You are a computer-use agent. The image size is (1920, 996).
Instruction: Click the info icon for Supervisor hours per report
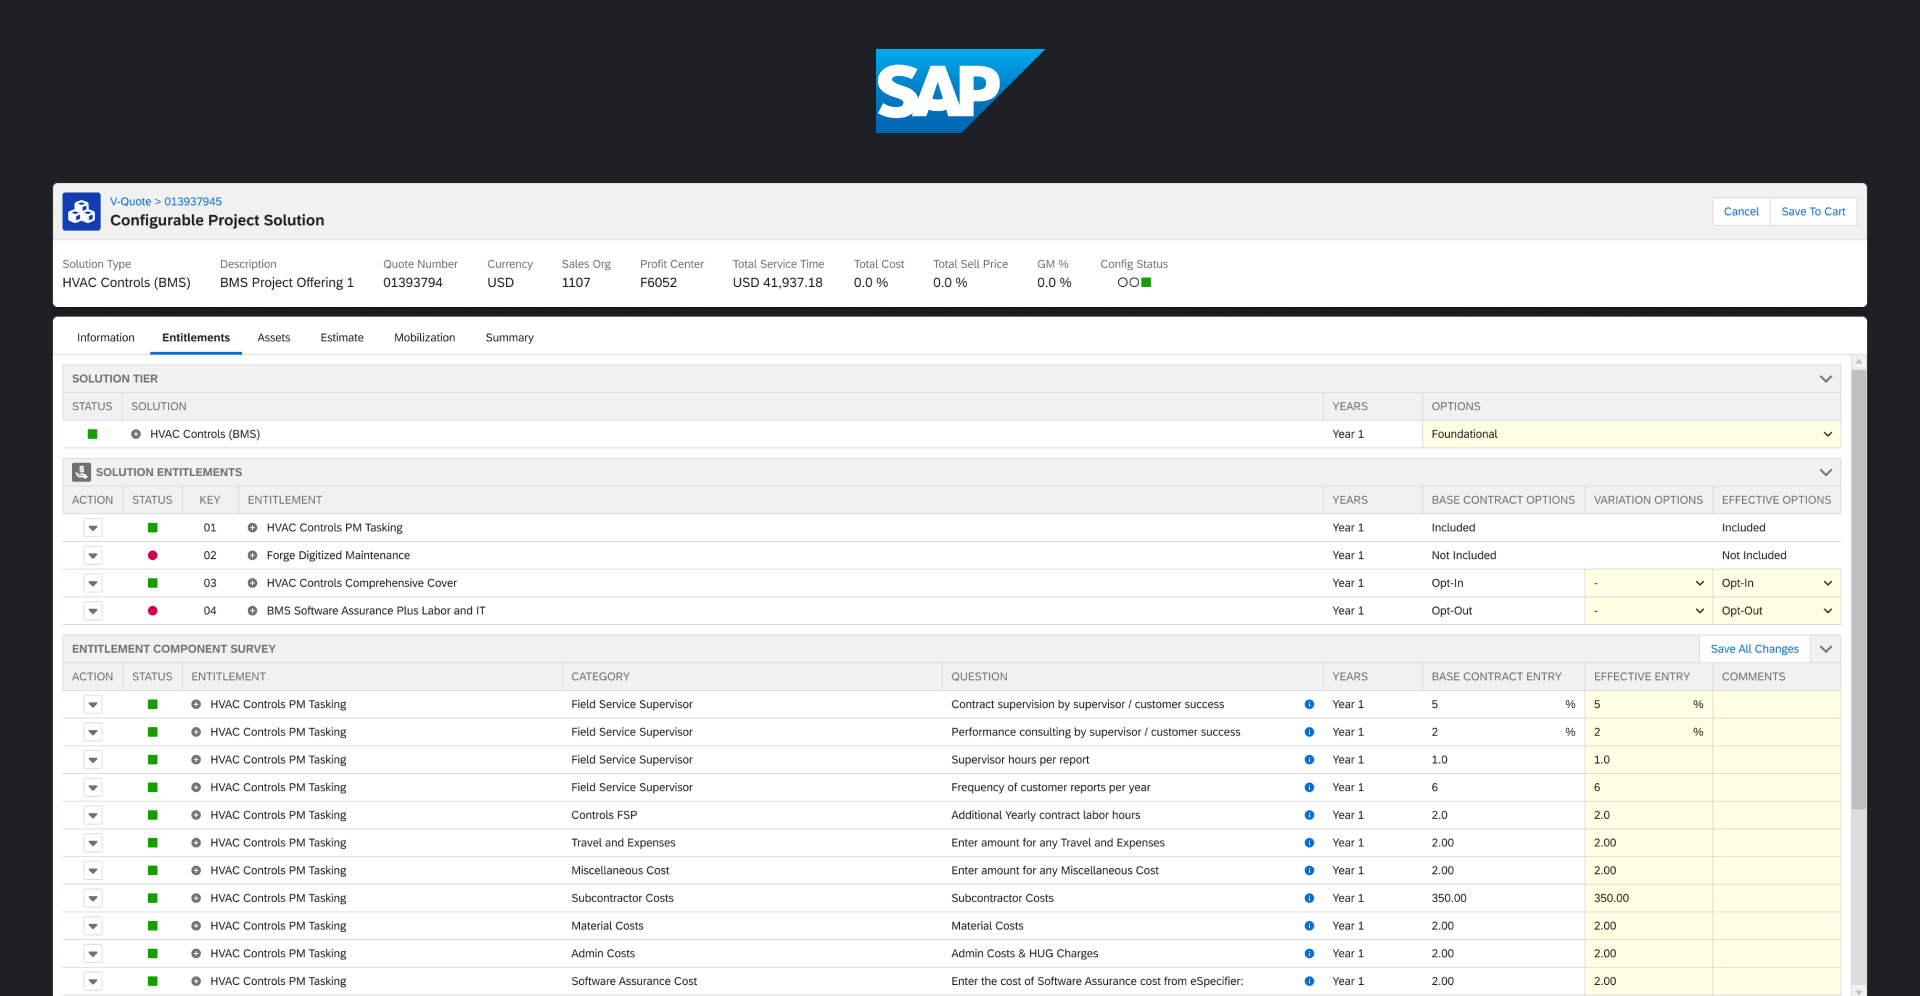point(1309,760)
